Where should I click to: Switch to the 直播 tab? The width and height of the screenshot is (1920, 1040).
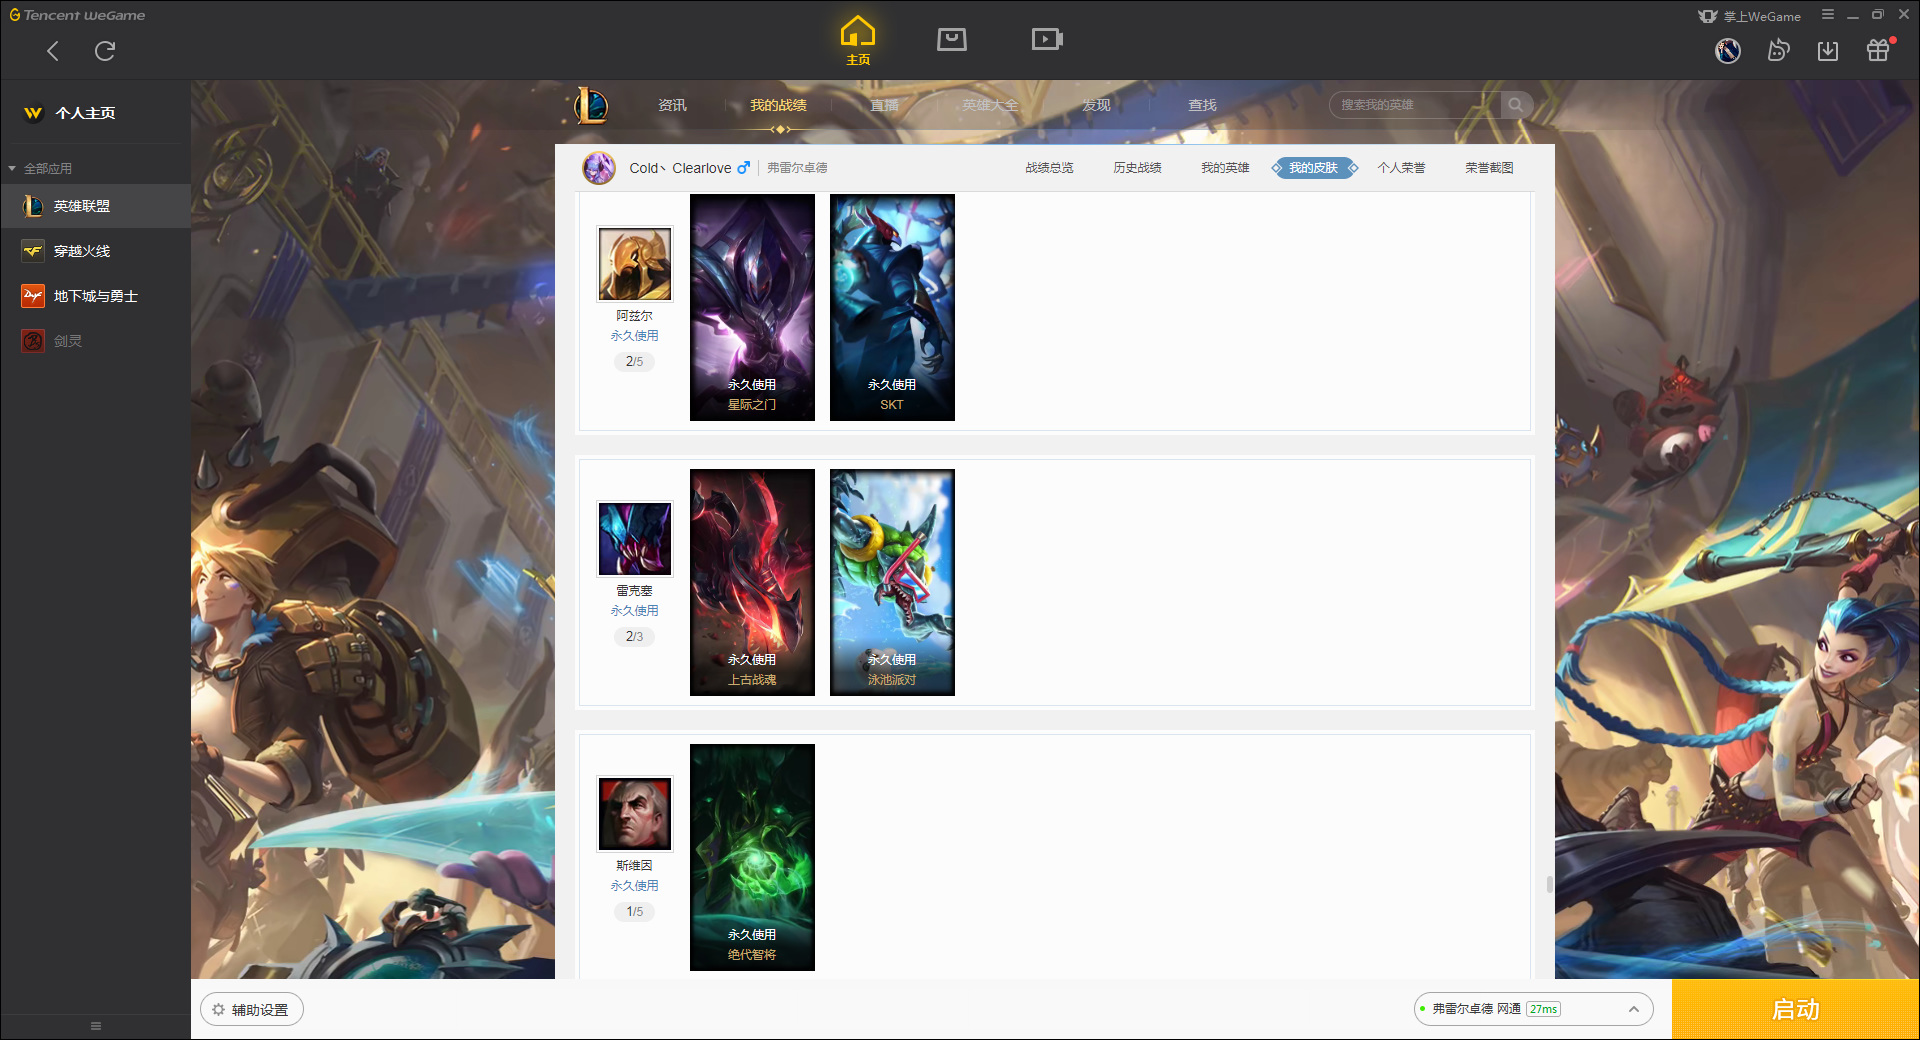tap(884, 105)
